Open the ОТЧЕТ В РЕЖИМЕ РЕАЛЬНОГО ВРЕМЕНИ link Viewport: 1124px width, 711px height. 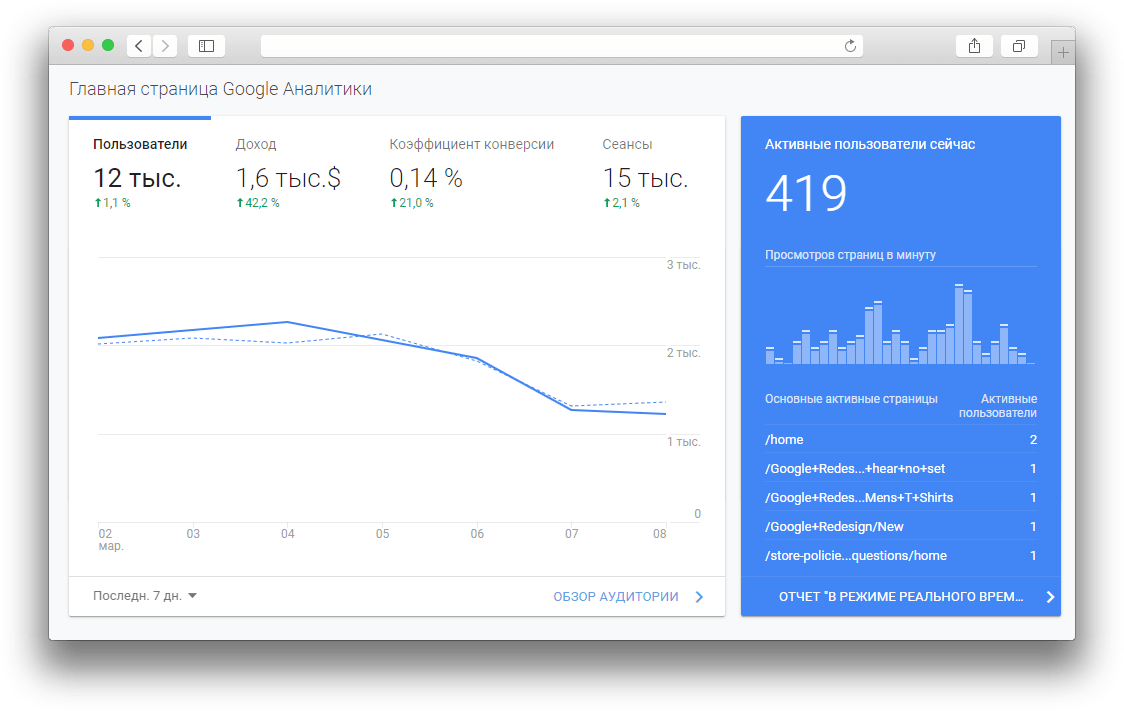(x=900, y=597)
